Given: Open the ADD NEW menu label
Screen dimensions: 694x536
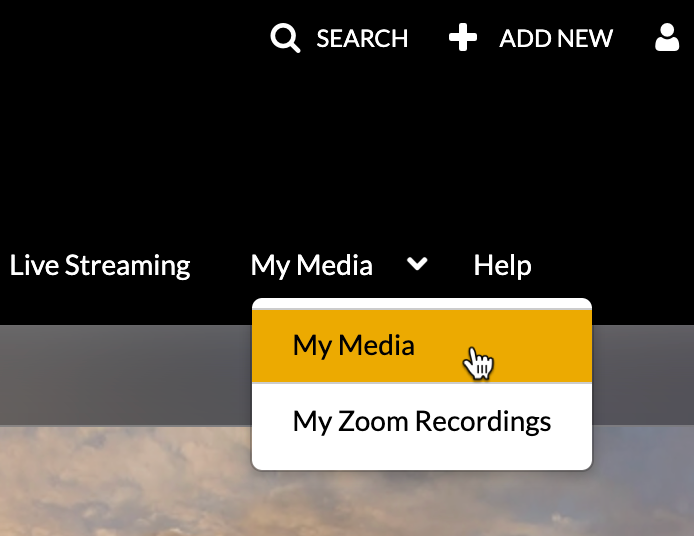Looking at the screenshot, I should click(556, 39).
